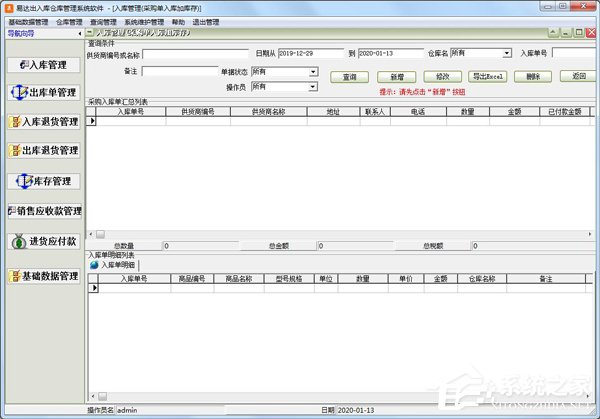Focus the 供货商编号或名称 input field
The width and height of the screenshot is (600, 419).
195,54
